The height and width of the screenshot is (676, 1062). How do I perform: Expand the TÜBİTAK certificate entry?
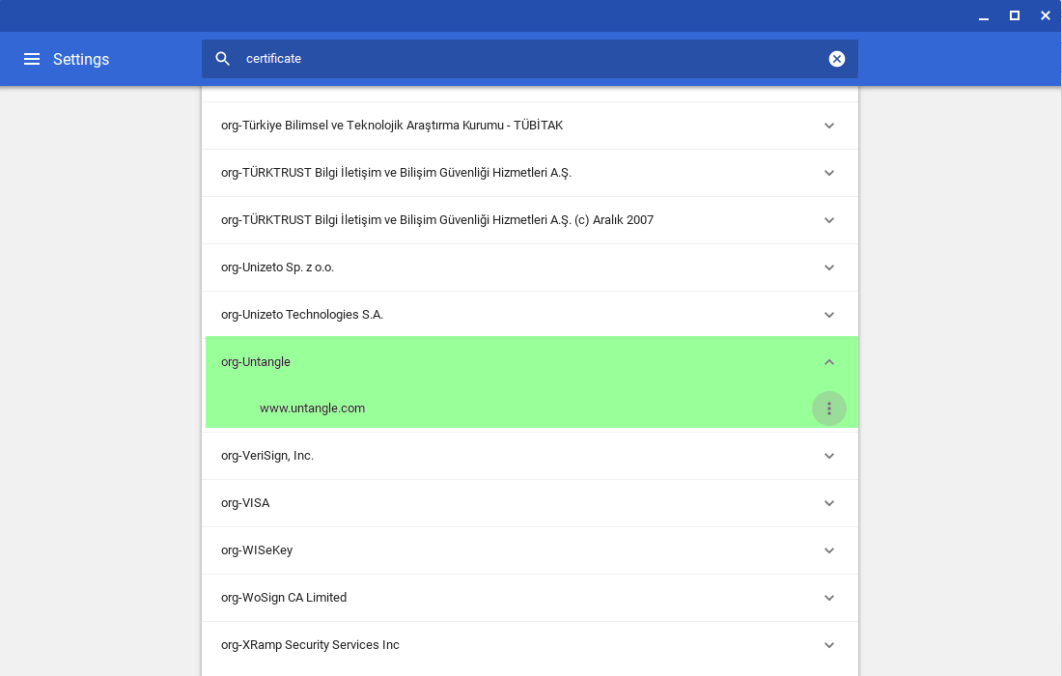[828, 125]
